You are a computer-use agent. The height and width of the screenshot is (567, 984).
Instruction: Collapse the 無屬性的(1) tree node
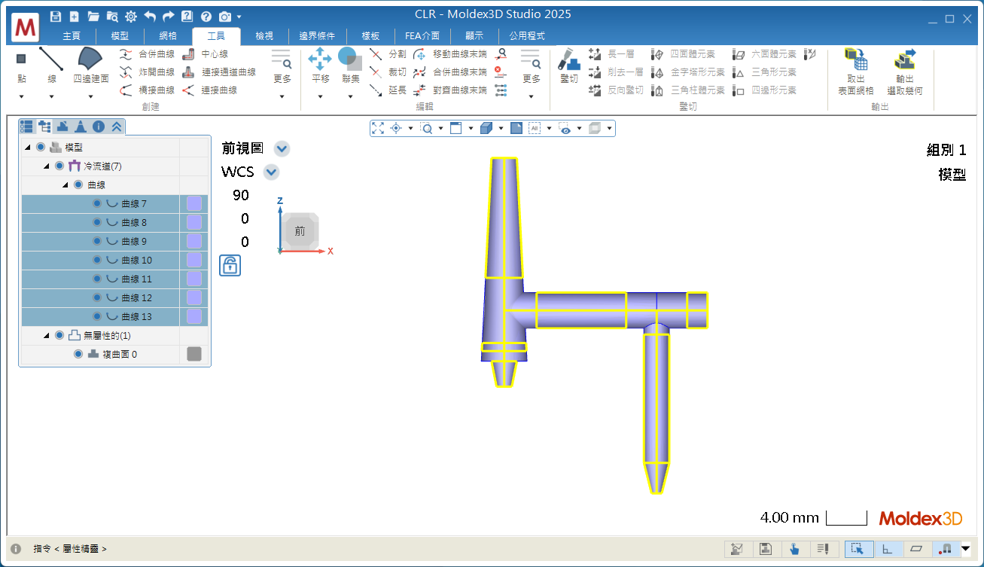click(46, 336)
